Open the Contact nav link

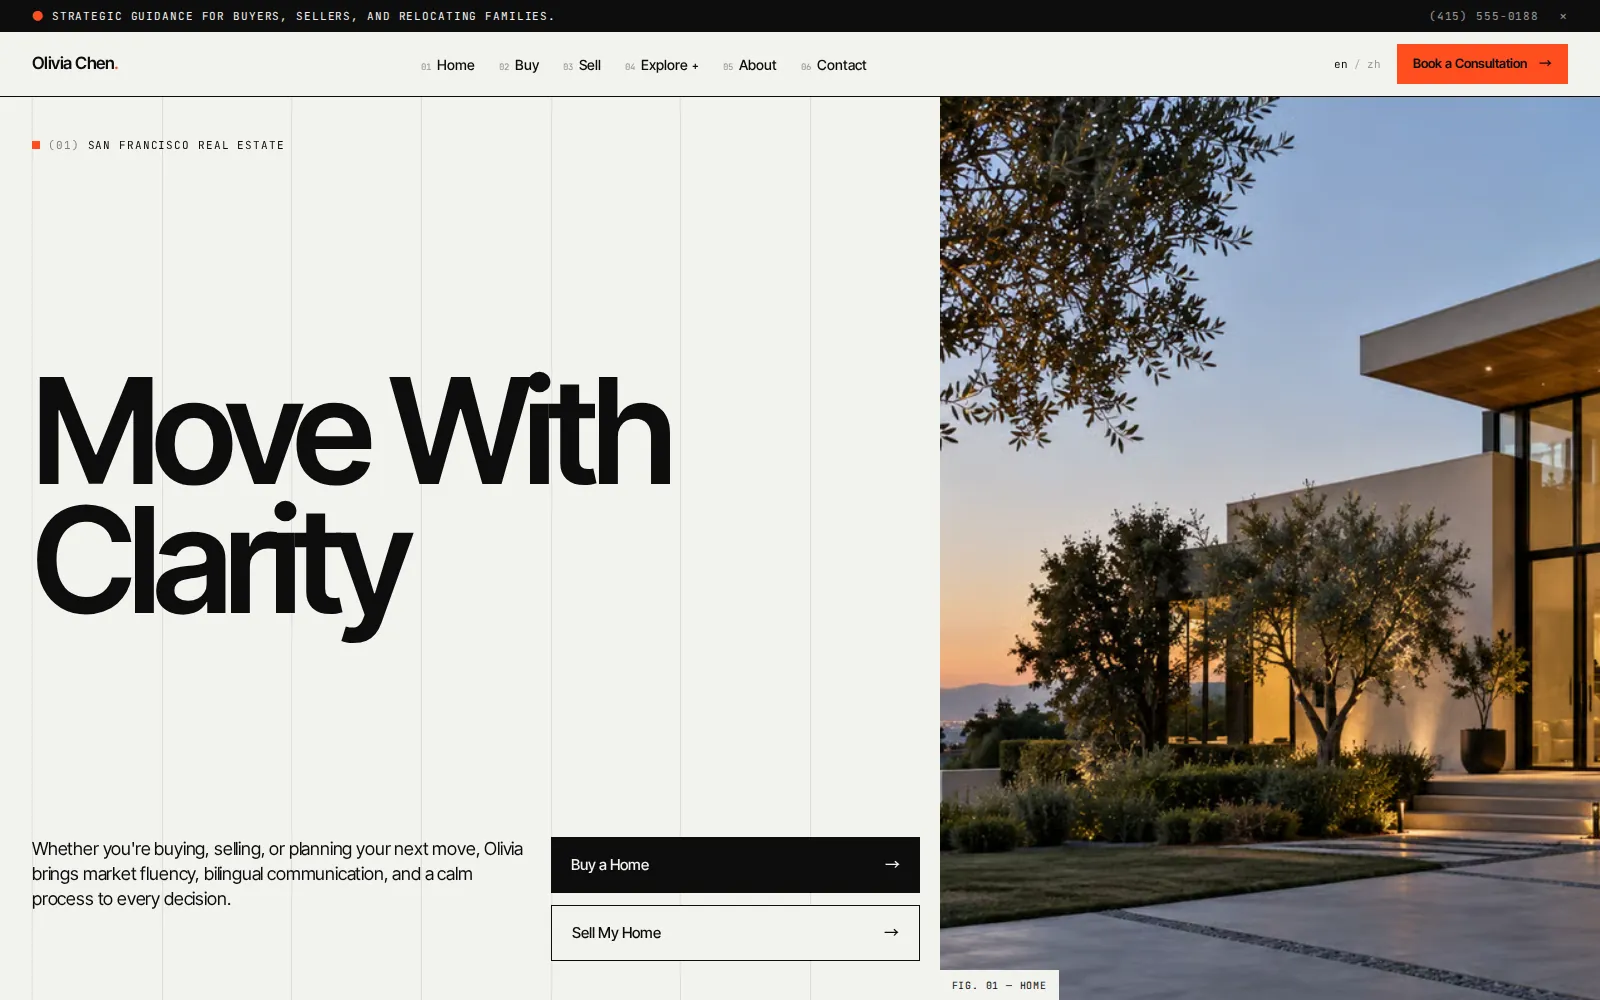[x=834, y=65]
